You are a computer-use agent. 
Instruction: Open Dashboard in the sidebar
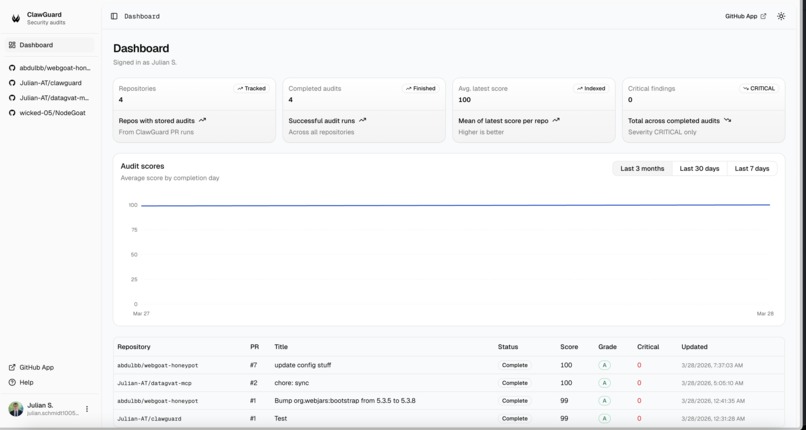[x=50, y=45]
